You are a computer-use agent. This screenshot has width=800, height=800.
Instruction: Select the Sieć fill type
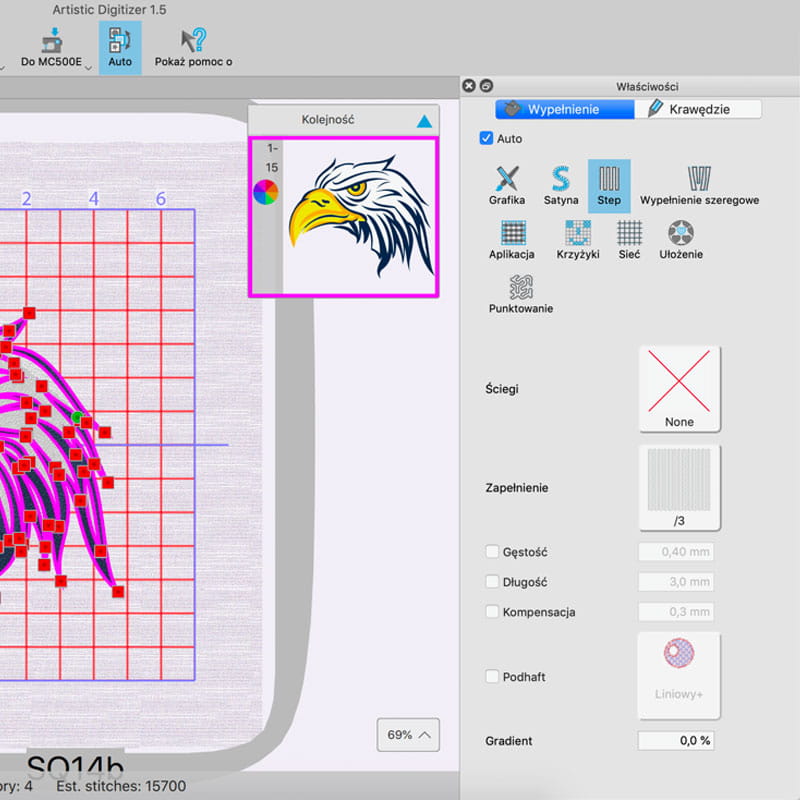tap(629, 240)
